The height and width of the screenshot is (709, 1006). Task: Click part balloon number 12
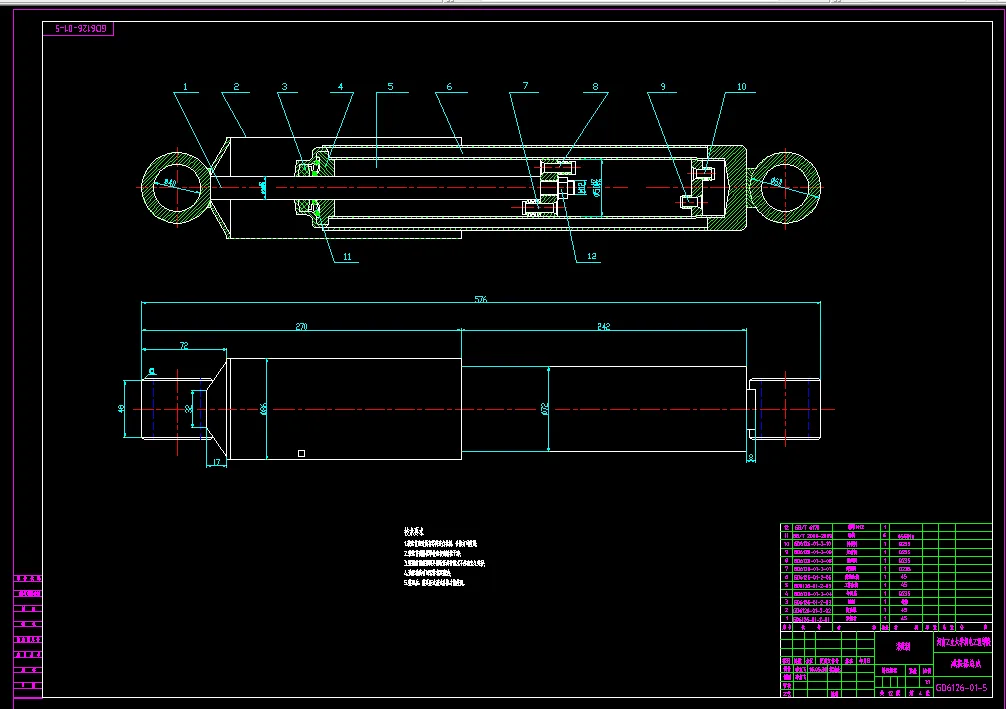tap(592, 256)
